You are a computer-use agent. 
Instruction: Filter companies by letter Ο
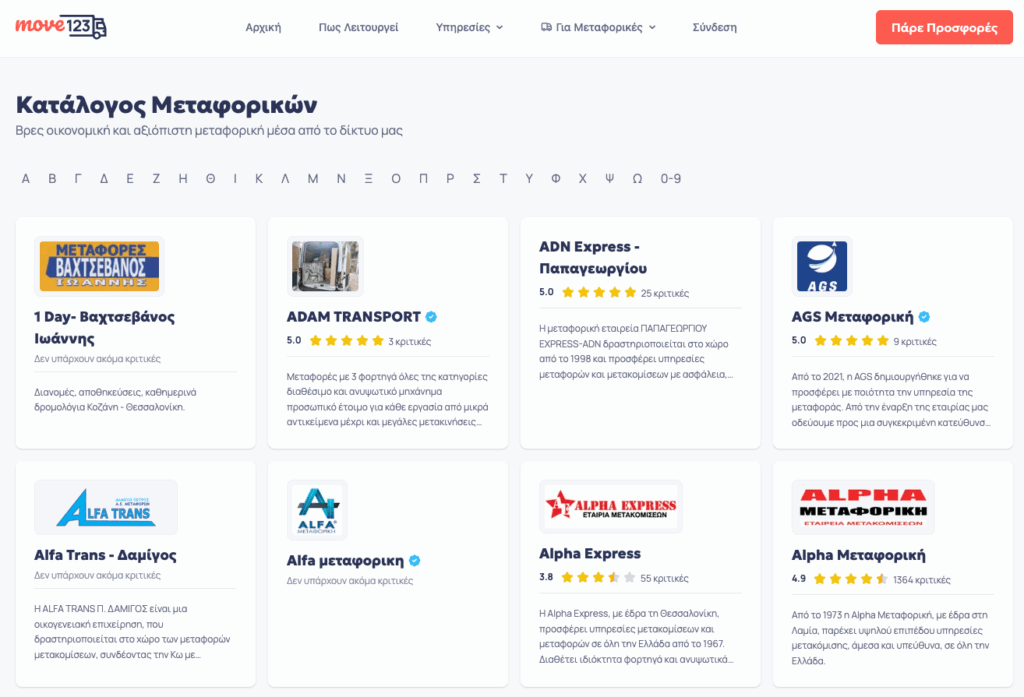(396, 178)
